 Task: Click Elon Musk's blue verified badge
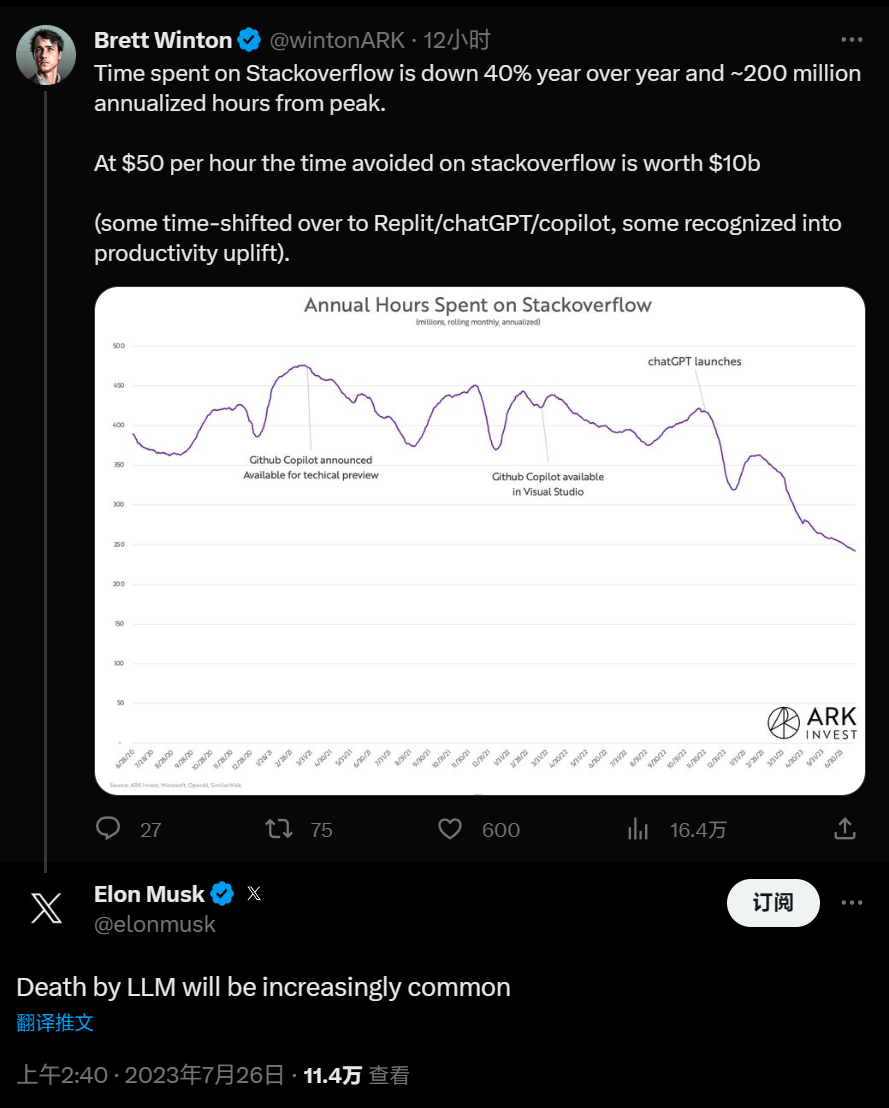(222, 894)
